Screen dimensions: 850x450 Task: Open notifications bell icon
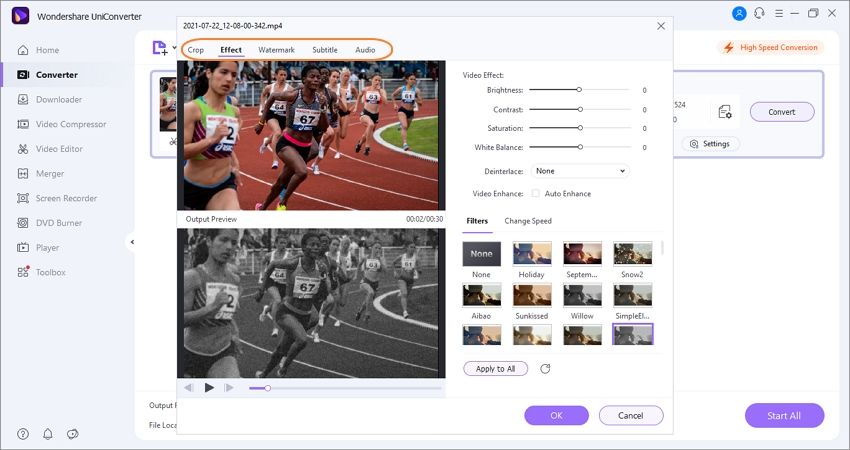48,434
